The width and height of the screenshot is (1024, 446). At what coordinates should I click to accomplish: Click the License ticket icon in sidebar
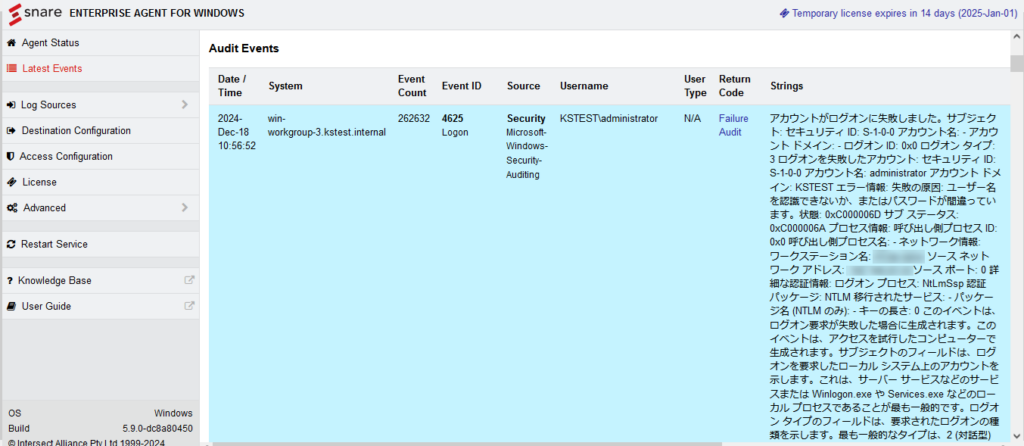point(11,182)
